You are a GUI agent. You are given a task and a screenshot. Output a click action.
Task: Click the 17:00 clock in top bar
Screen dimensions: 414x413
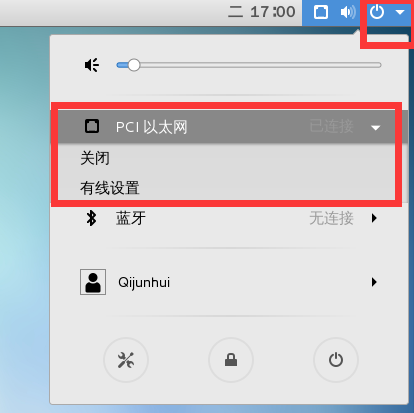pos(273,12)
